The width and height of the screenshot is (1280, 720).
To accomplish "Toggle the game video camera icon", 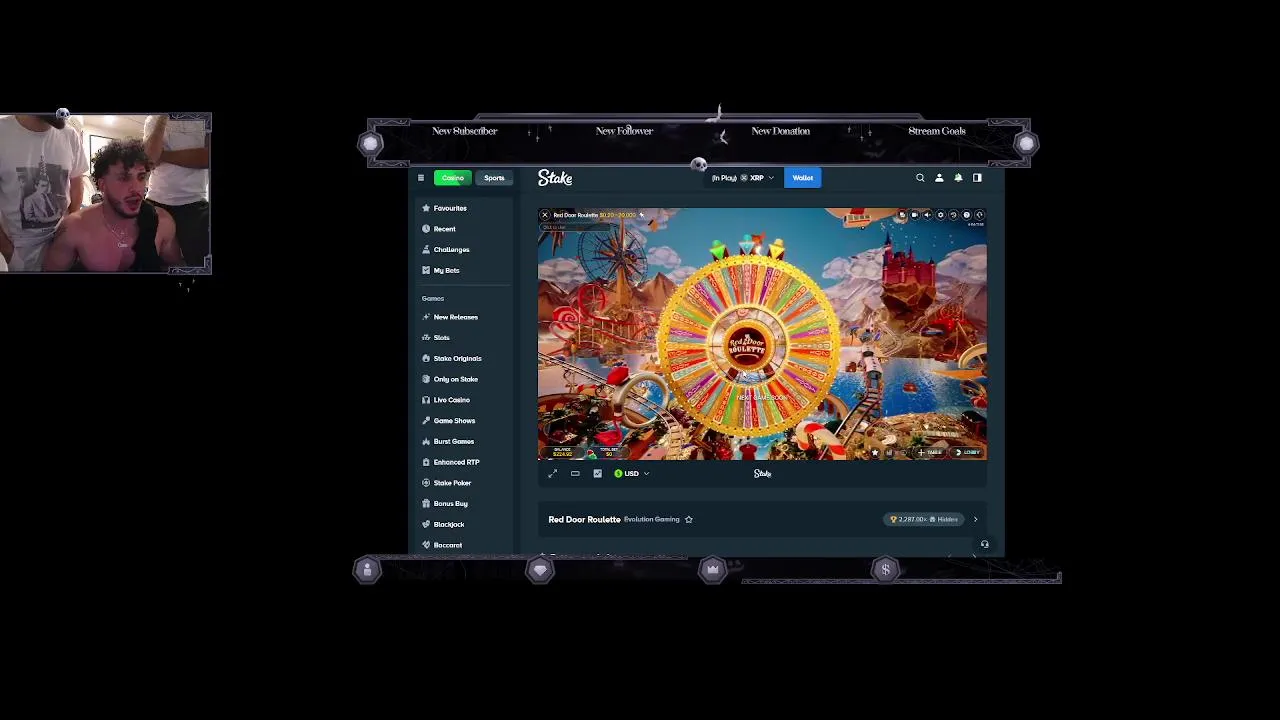I will 914,215.
